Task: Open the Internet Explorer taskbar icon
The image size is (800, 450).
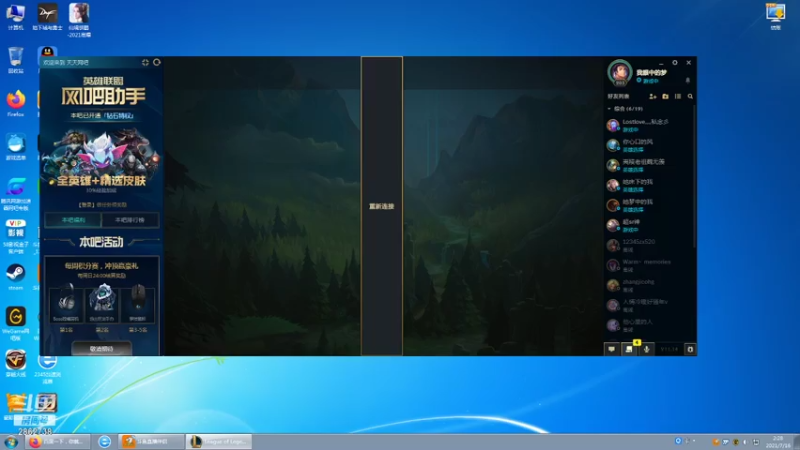Action: 105,441
